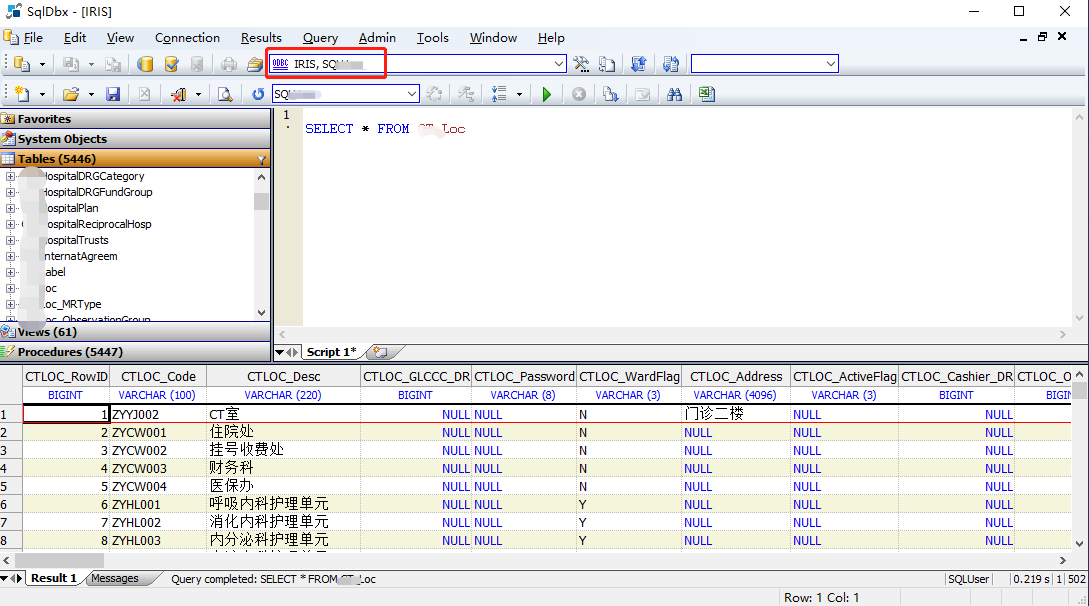Click the cell 门诊二楼
Image resolution: width=1089 pixels, height=606 pixels.
tap(736, 414)
